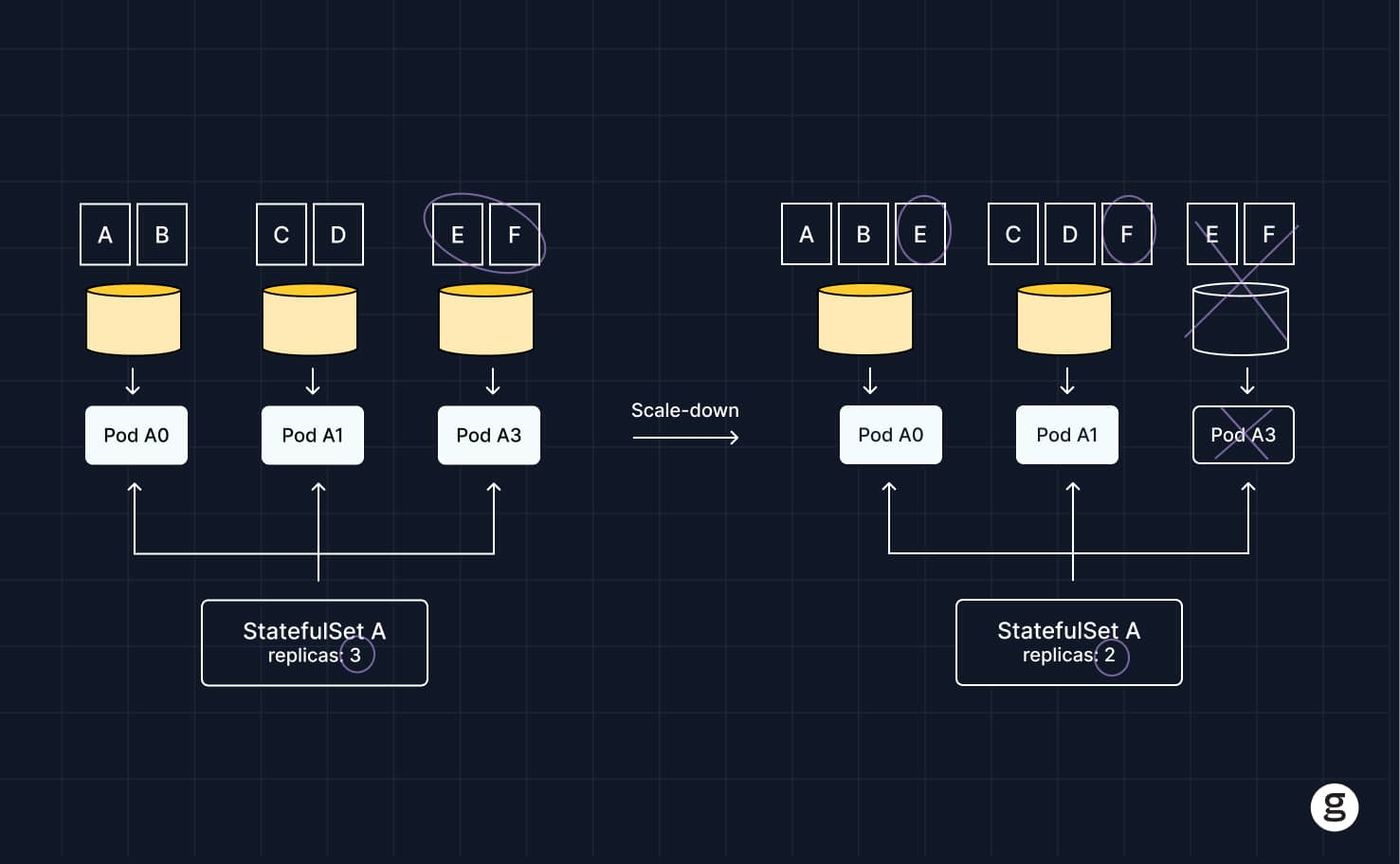1400x864 pixels.
Task: Select circled box F next to box D
Action: [1127, 235]
